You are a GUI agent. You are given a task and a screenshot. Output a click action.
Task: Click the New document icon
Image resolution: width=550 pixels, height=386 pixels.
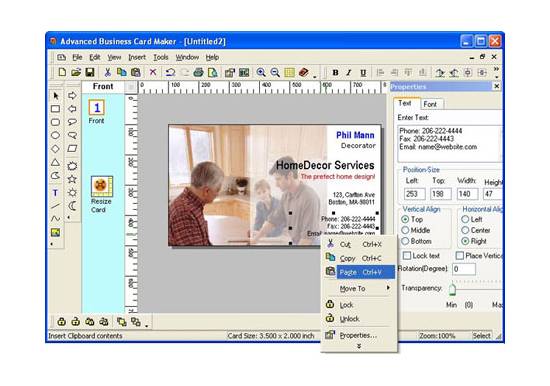[x=62, y=72]
